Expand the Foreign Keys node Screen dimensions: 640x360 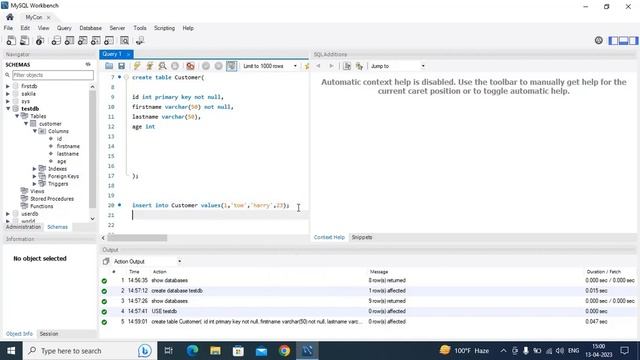[x=35, y=176]
